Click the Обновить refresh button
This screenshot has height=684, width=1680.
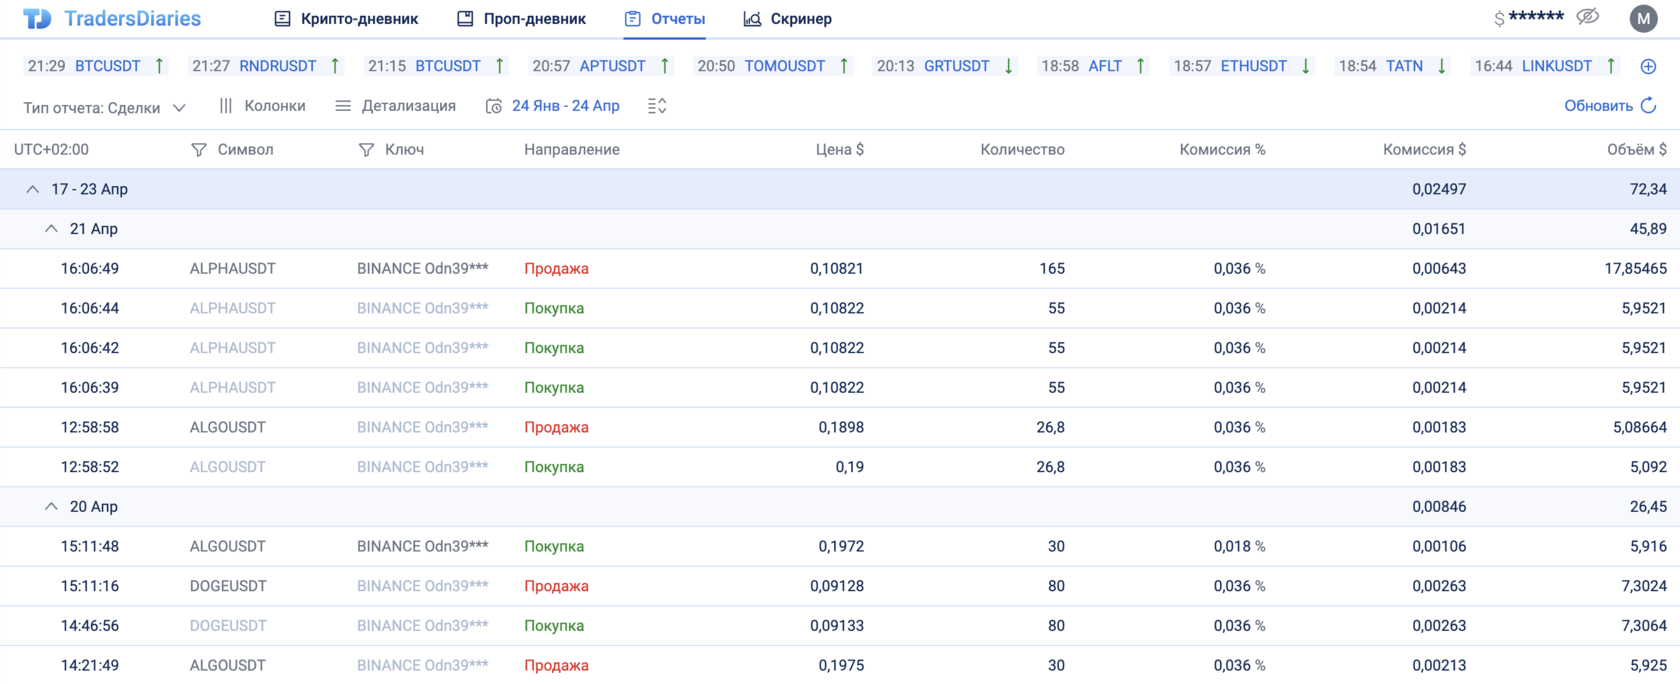tap(1610, 106)
